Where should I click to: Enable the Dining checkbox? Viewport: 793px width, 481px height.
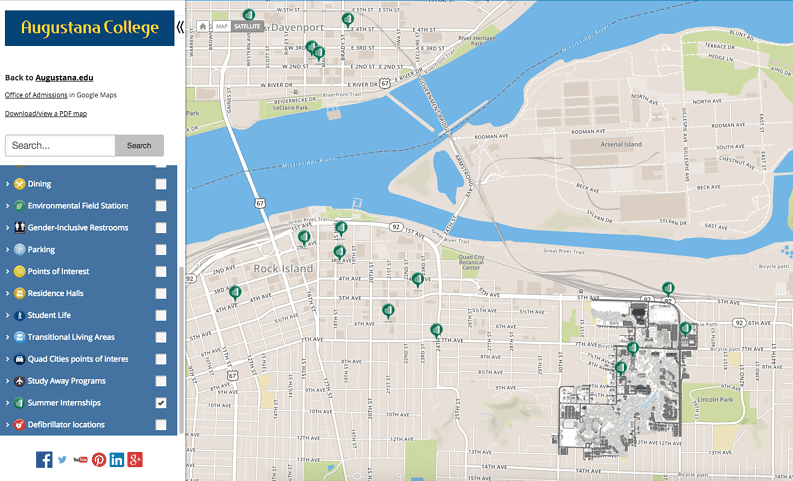pyautogui.click(x=161, y=184)
